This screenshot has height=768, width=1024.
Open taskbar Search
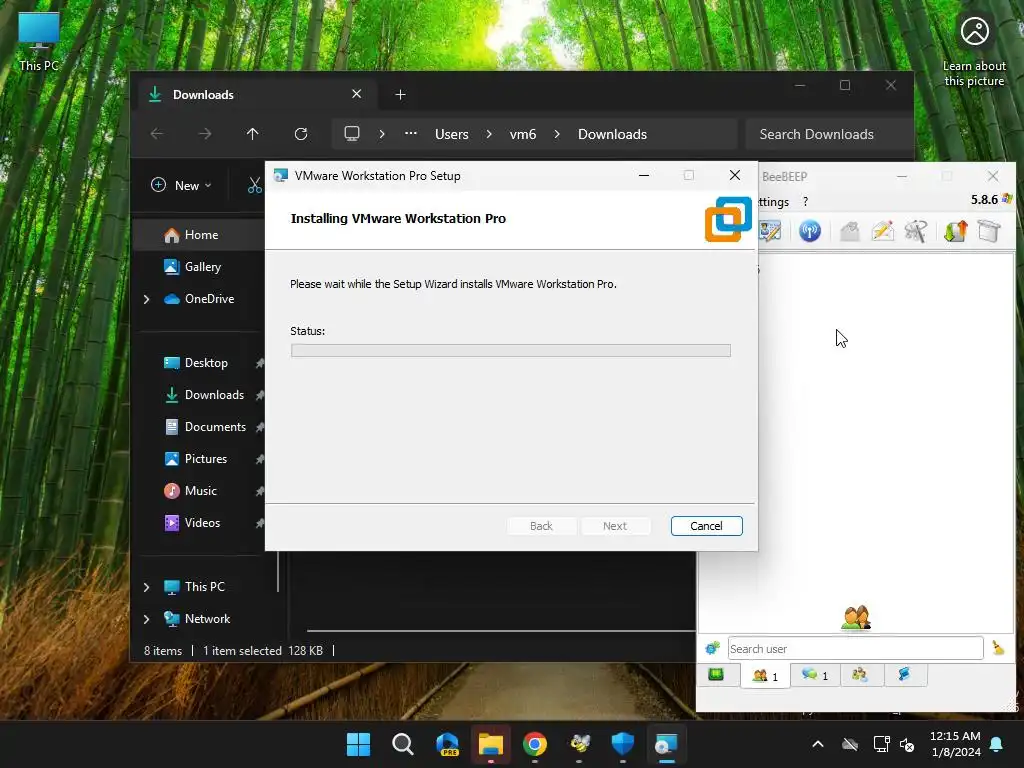[x=402, y=744]
